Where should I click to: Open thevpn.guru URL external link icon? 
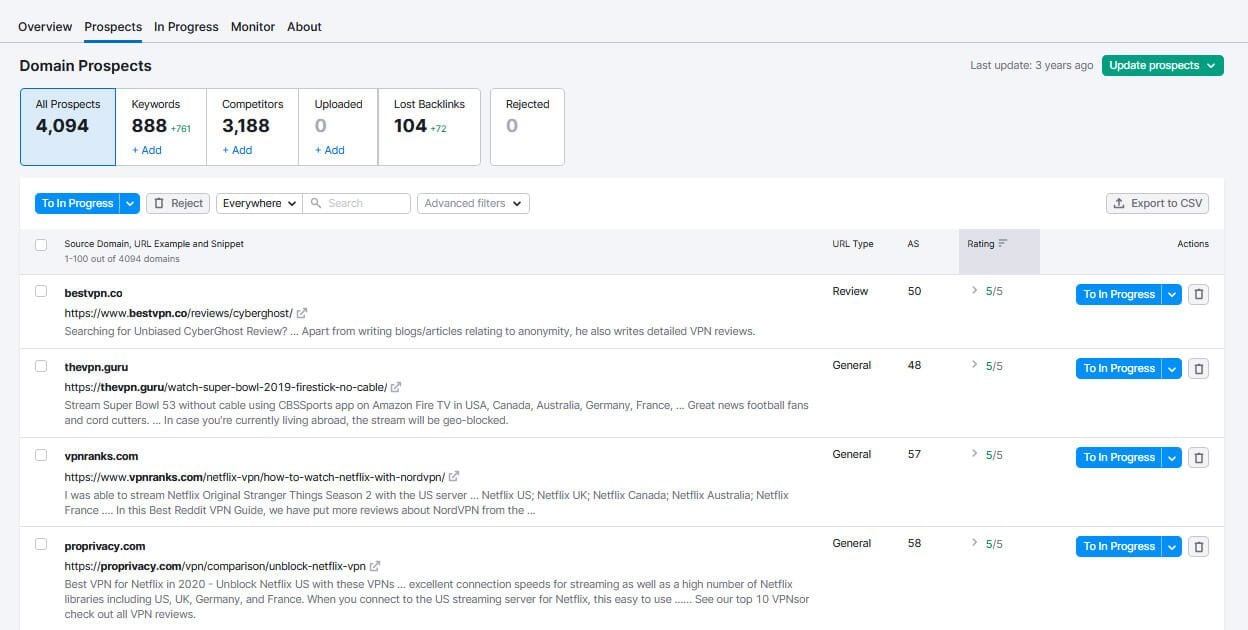[396, 387]
